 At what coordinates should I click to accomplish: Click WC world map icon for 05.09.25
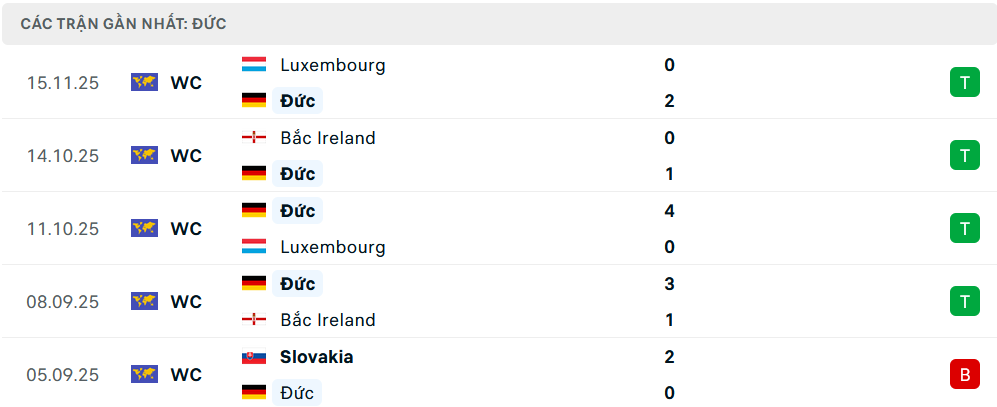[144, 375]
